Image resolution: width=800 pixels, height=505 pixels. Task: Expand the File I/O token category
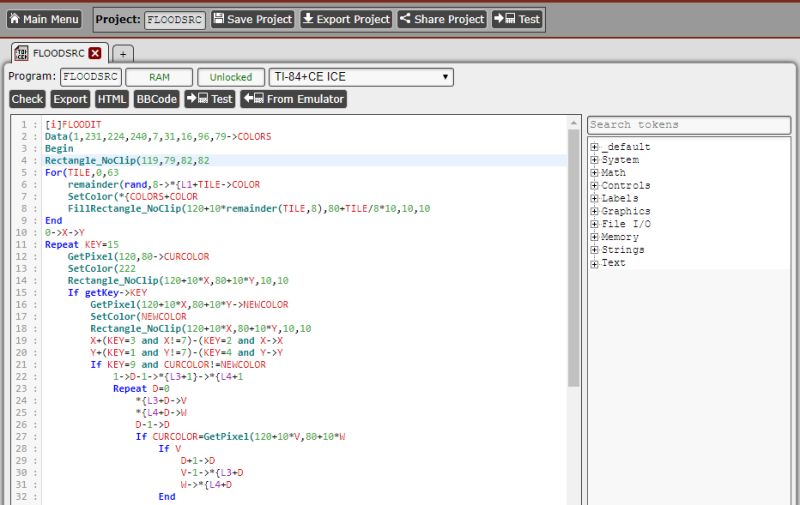[x=594, y=224]
